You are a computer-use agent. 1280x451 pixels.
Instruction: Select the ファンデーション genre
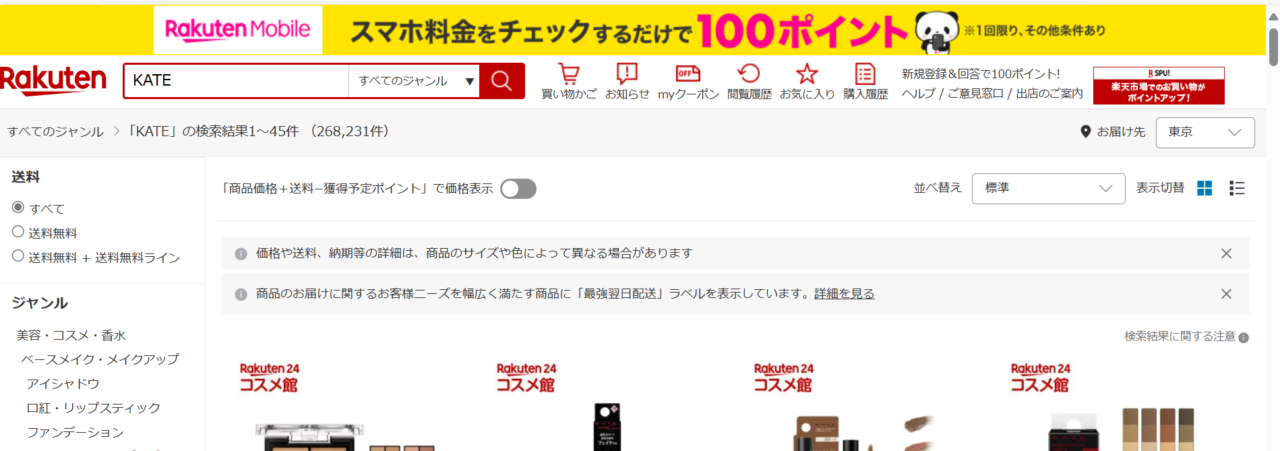click(75, 432)
